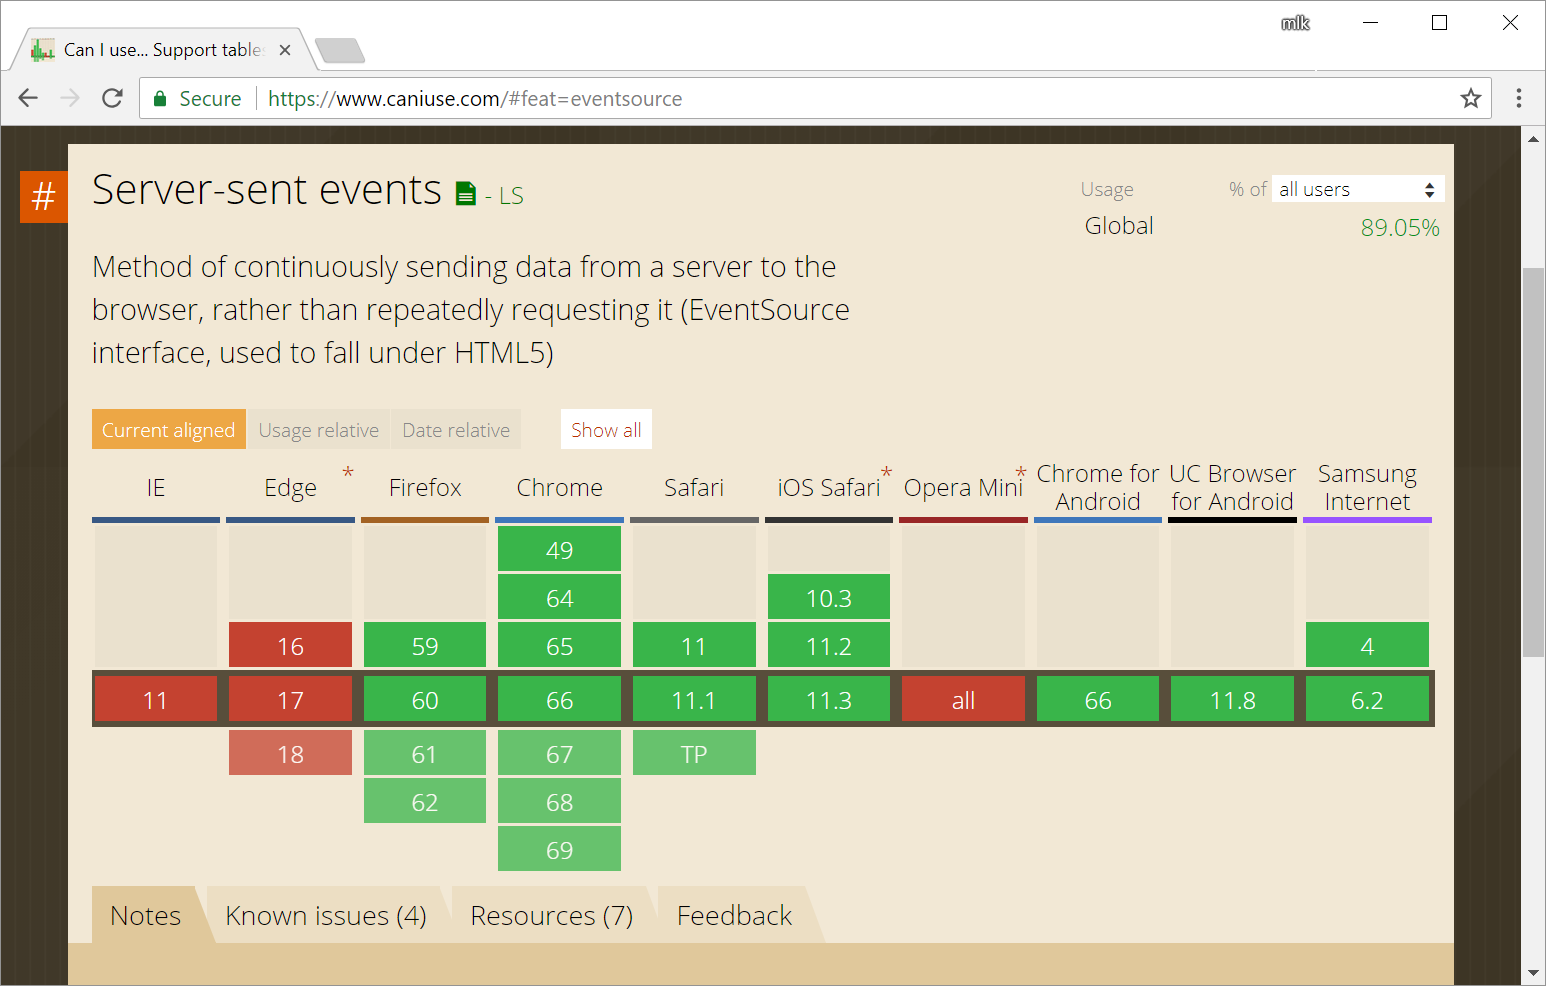Open the Resources (7) tab
The width and height of the screenshot is (1546, 986).
552,915
